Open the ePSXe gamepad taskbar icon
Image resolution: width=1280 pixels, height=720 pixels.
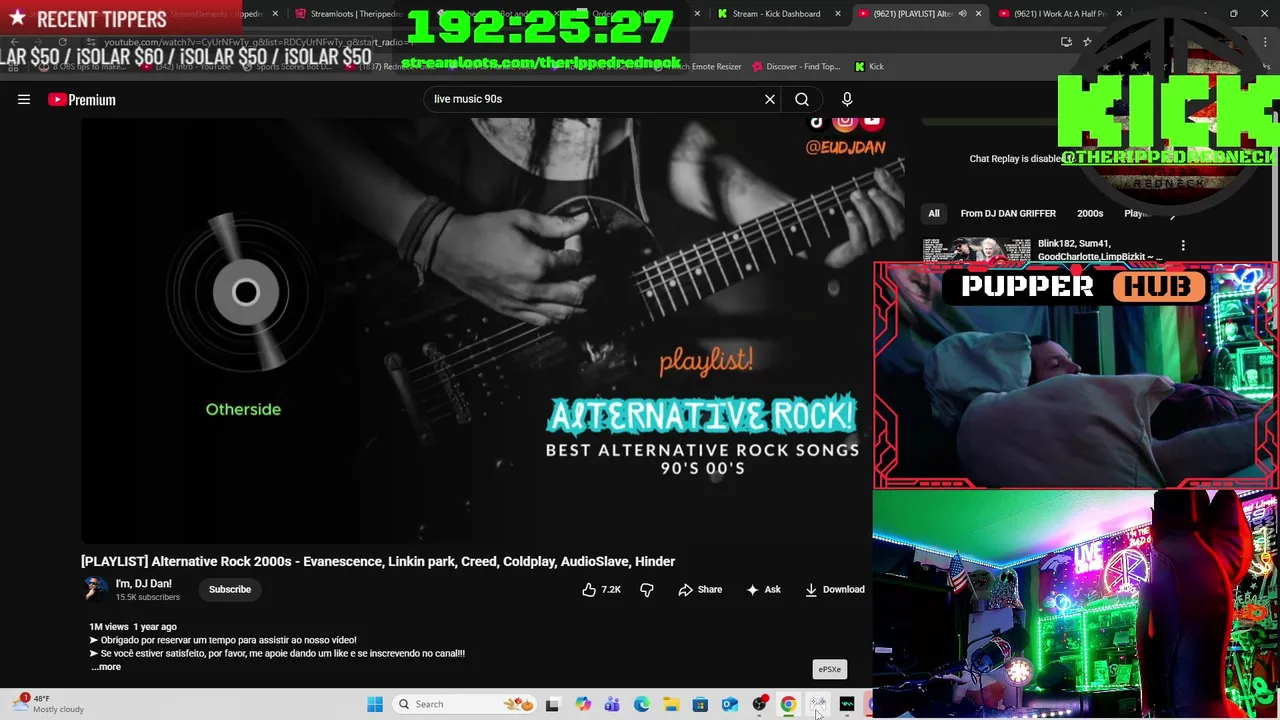818,704
